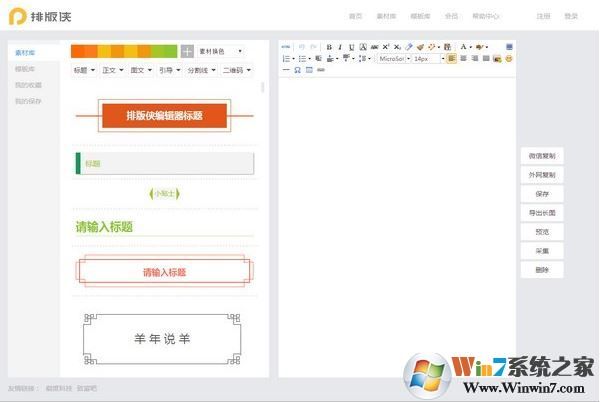Click the text background color icon

point(479,47)
